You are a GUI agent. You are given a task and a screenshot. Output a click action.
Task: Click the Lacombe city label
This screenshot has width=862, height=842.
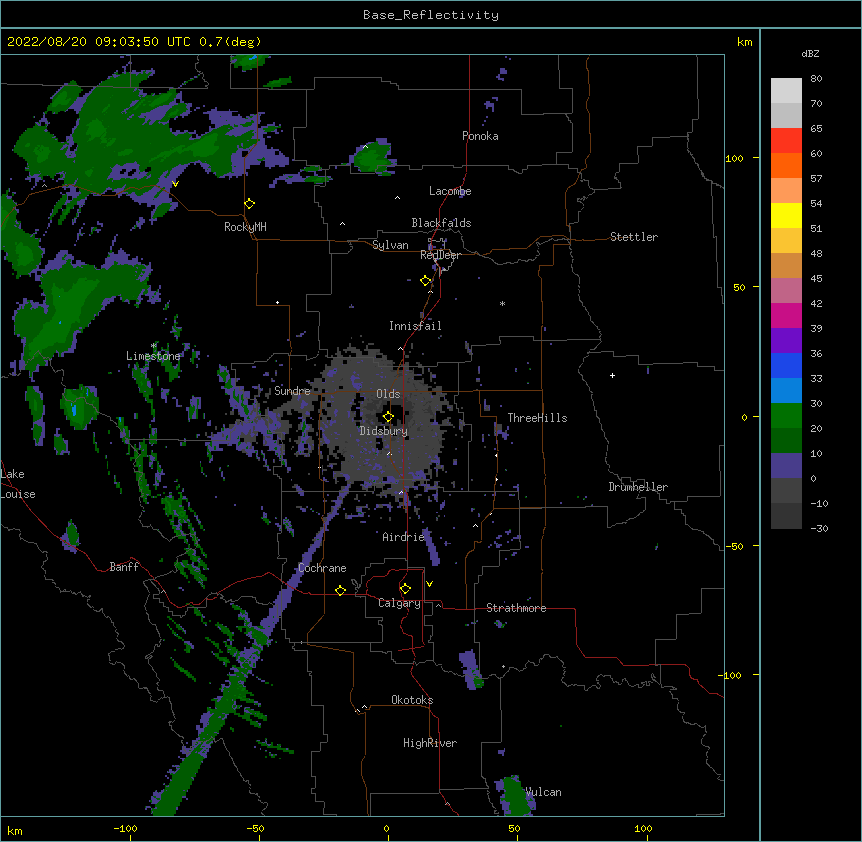pyautogui.click(x=450, y=191)
